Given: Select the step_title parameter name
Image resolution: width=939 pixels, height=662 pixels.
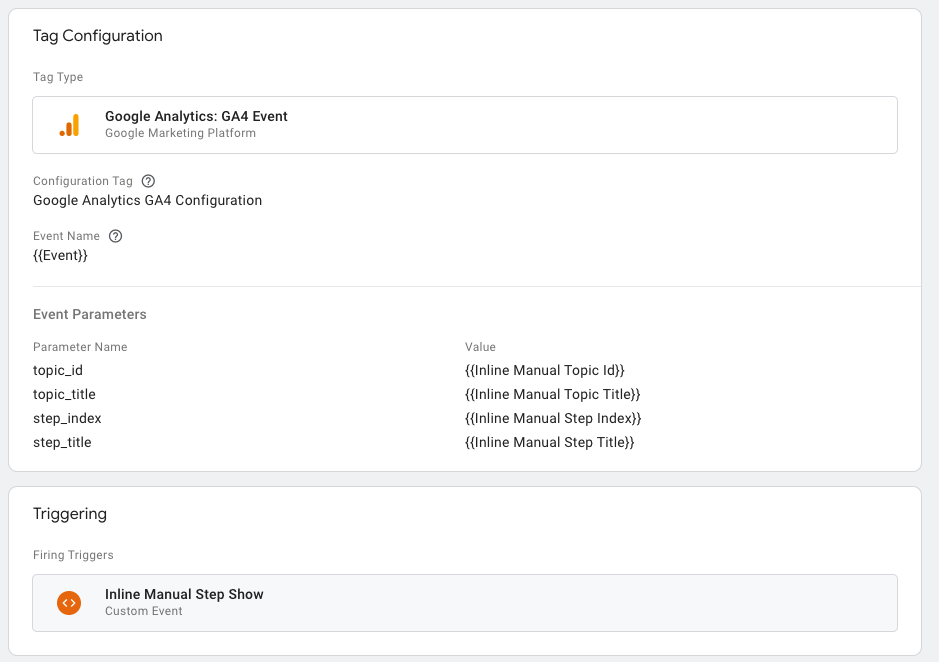Looking at the screenshot, I should click(x=62, y=442).
